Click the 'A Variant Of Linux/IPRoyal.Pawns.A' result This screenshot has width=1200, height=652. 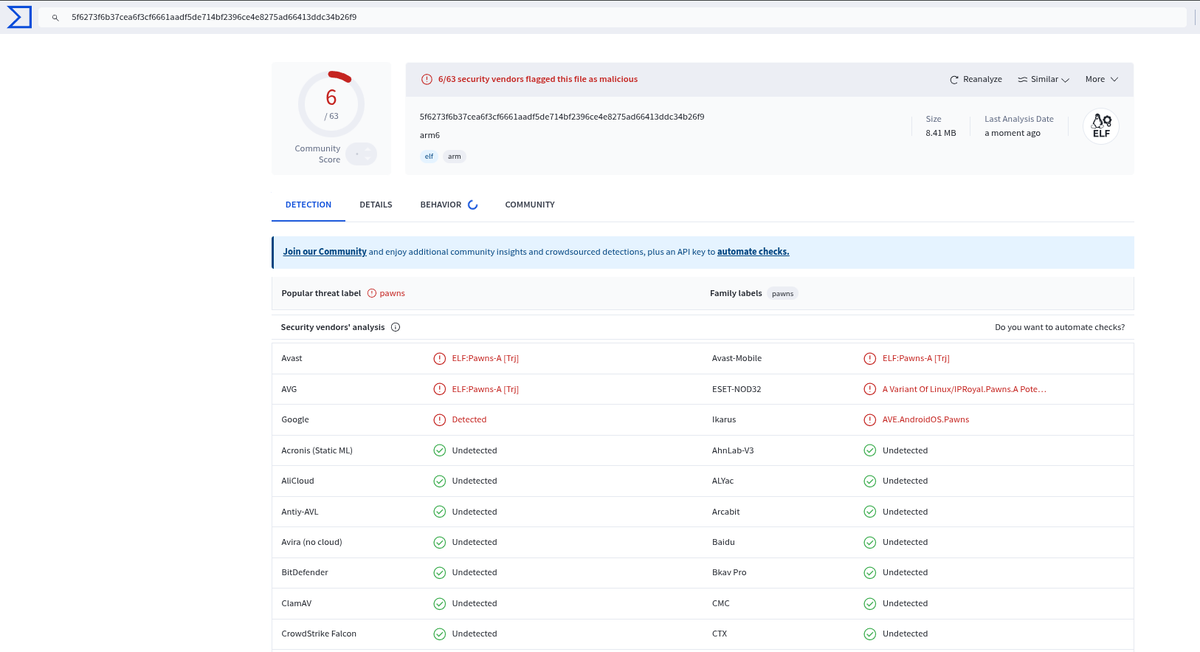[965, 389]
